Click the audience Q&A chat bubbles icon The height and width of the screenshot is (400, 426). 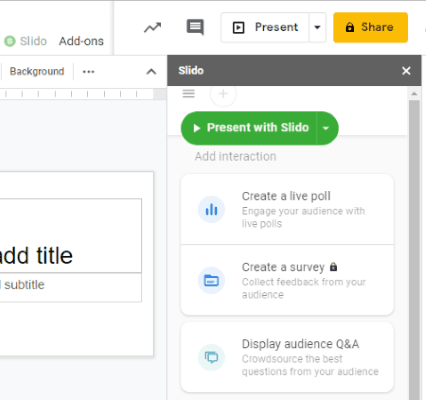point(211,357)
